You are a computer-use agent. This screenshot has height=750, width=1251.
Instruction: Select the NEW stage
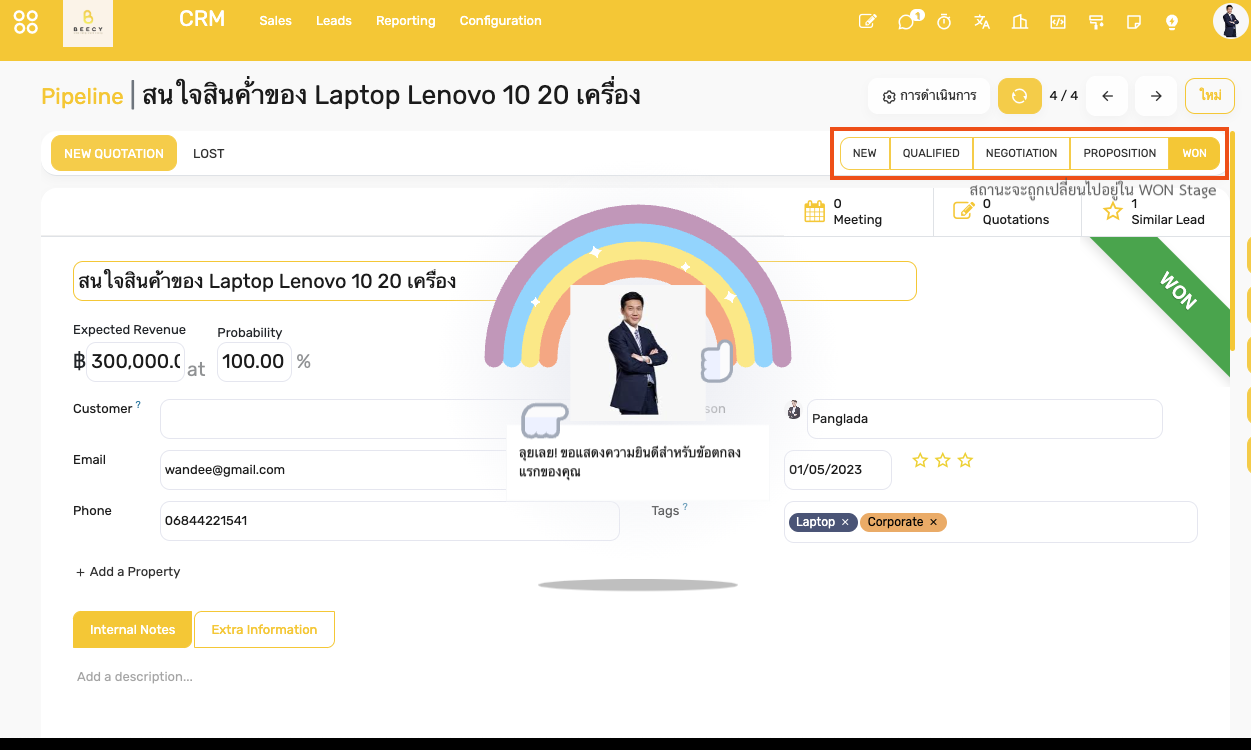(x=865, y=153)
